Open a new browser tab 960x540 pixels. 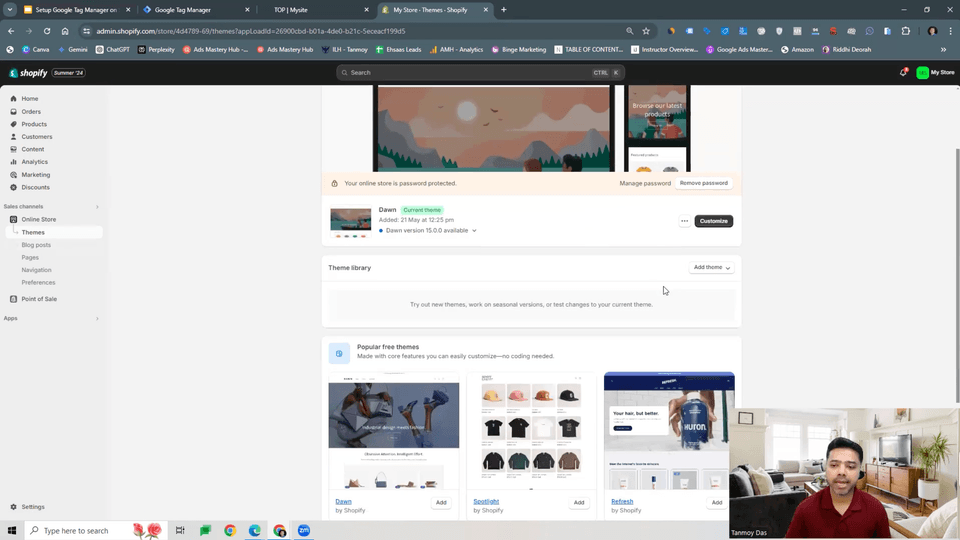click(x=503, y=10)
